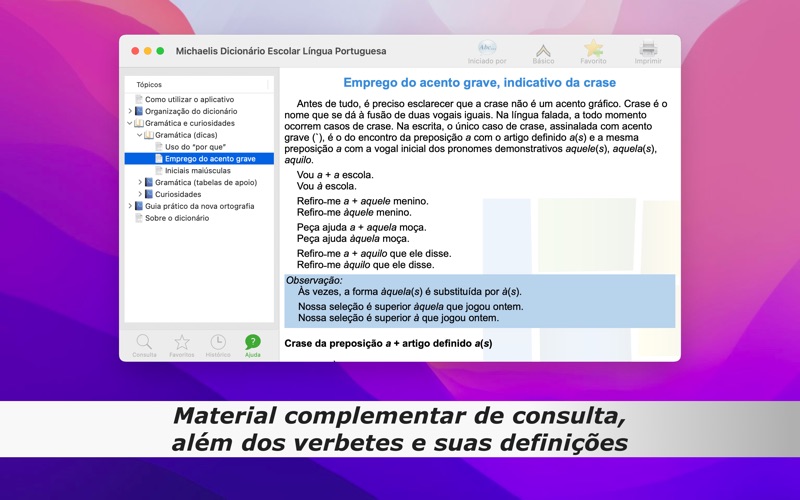
Task: Click open-book icon beside 'Gramática (dicas)'
Action: 149,135
